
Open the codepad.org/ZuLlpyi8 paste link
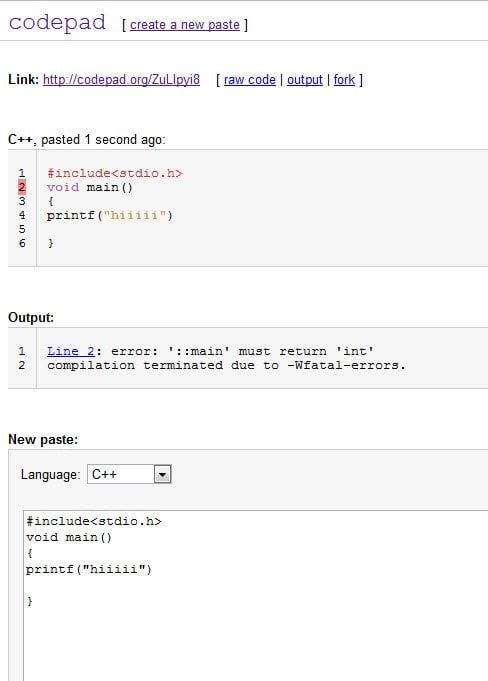coord(121,80)
